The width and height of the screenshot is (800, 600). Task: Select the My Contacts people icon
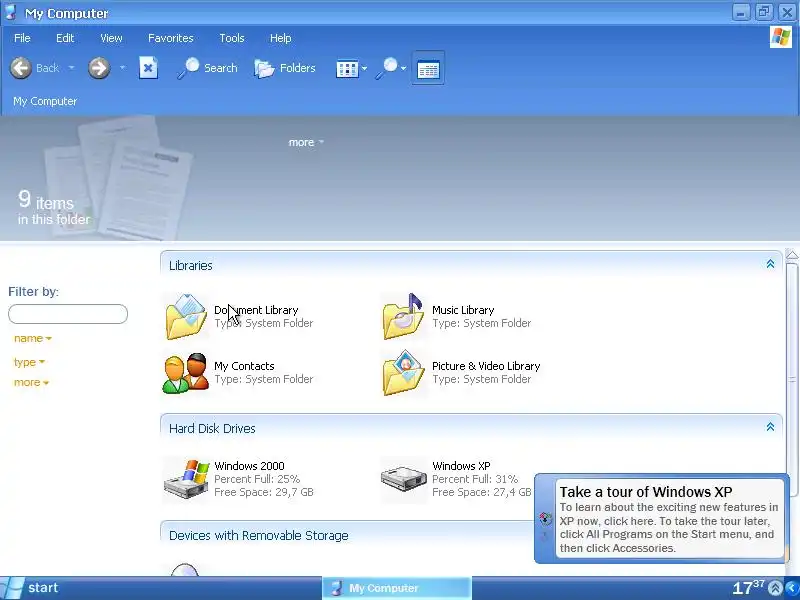[x=186, y=373]
